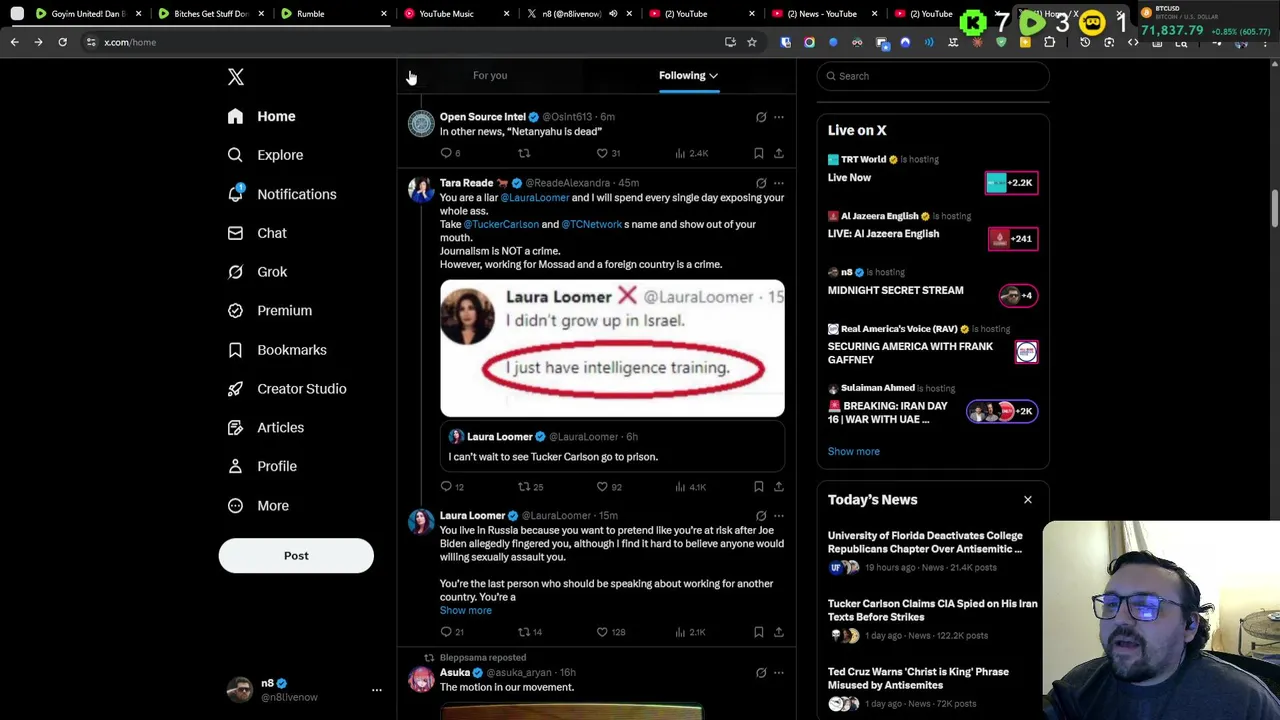Screen dimensions: 1280x720
Task: Open the Home section
Action: (x=261, y=116)
